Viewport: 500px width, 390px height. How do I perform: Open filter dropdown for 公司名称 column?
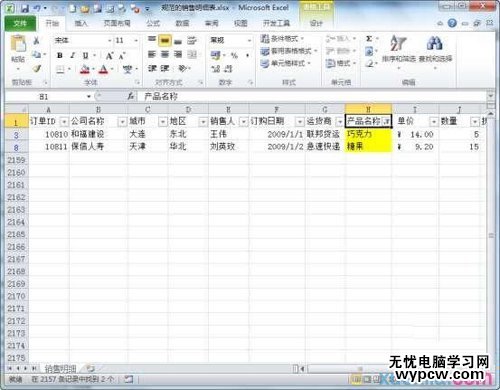click(122, 122)
